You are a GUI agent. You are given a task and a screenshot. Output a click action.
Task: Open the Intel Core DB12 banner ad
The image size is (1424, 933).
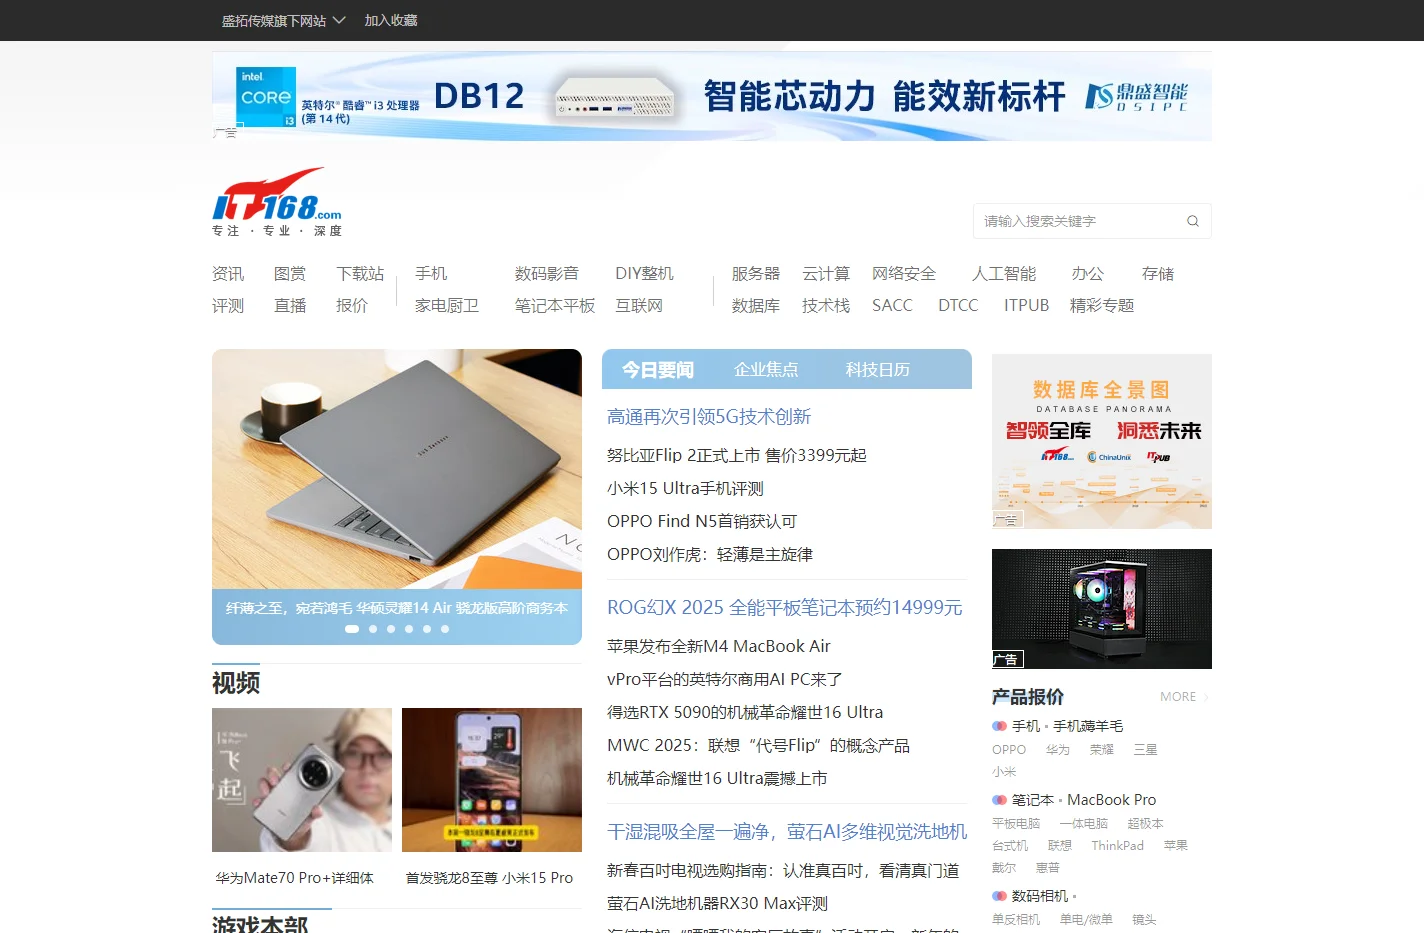712,96
